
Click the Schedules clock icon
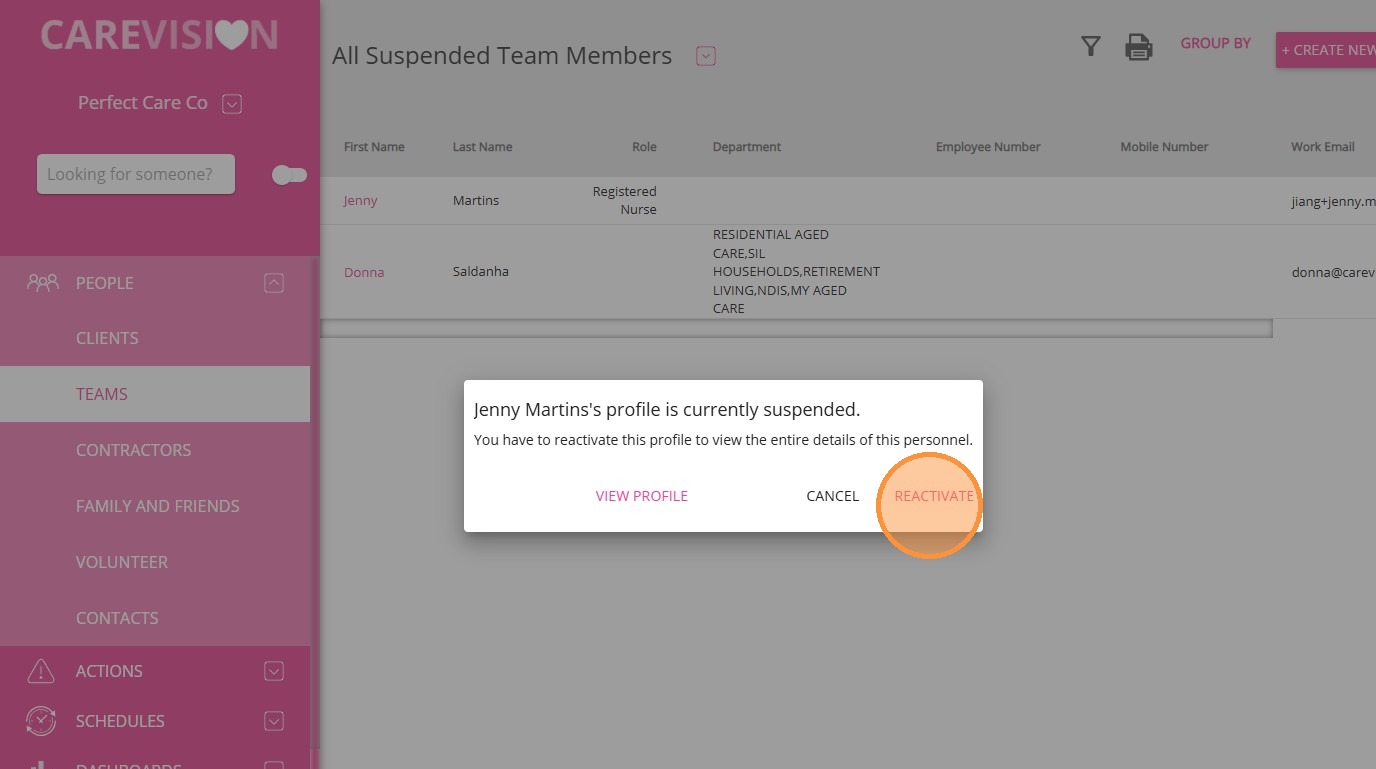41,721
